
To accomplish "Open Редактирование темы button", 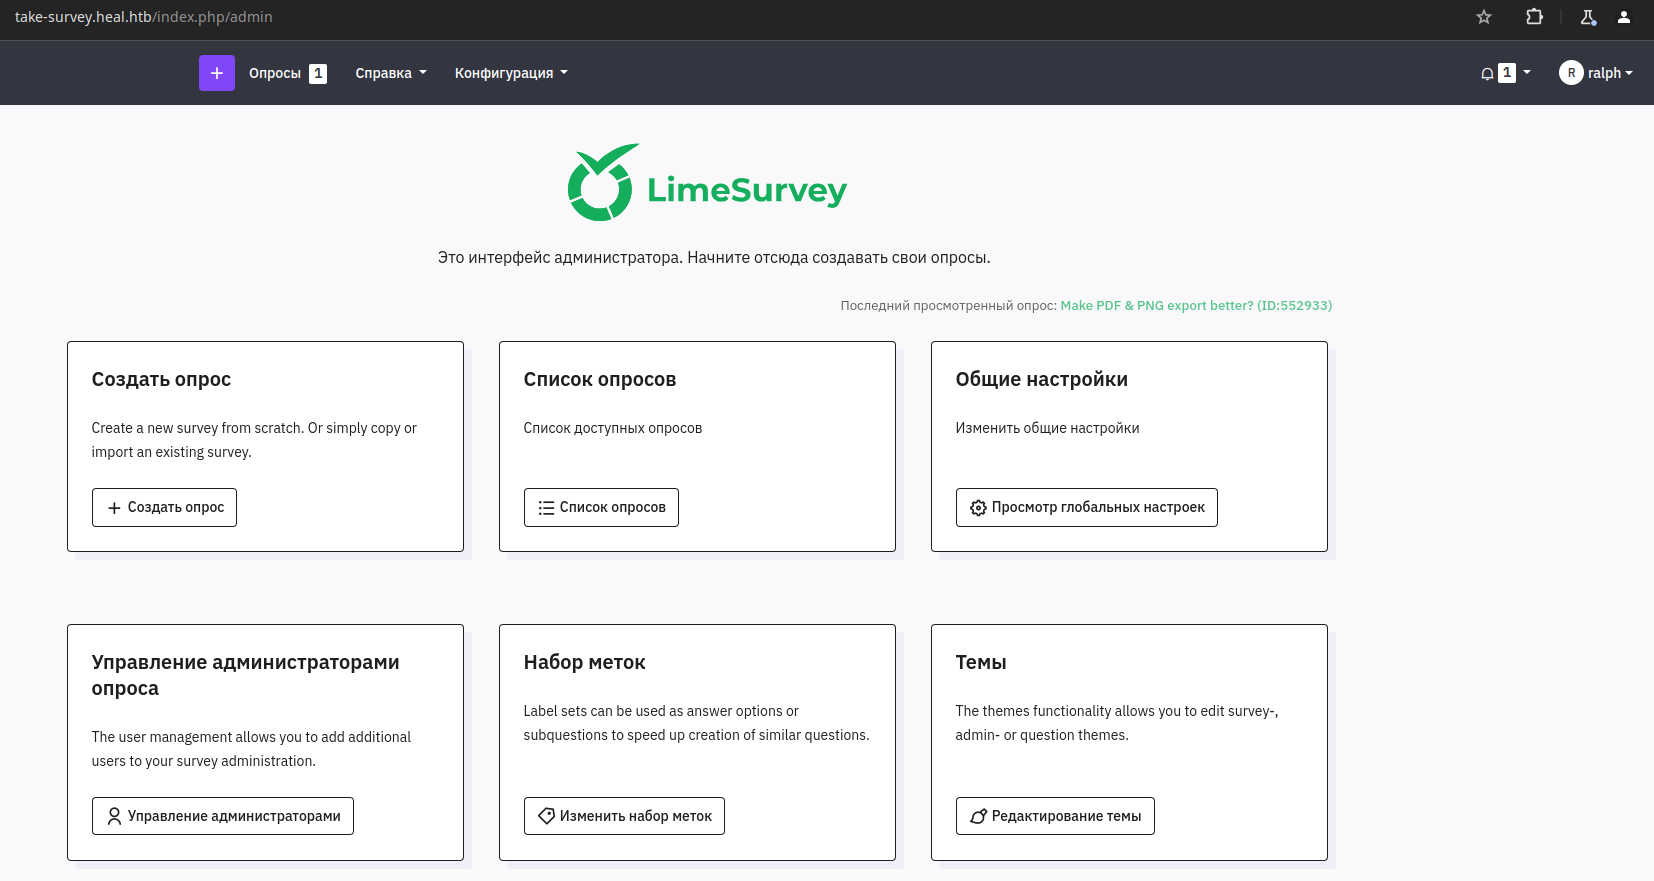I will click(x=1055, y=816).
